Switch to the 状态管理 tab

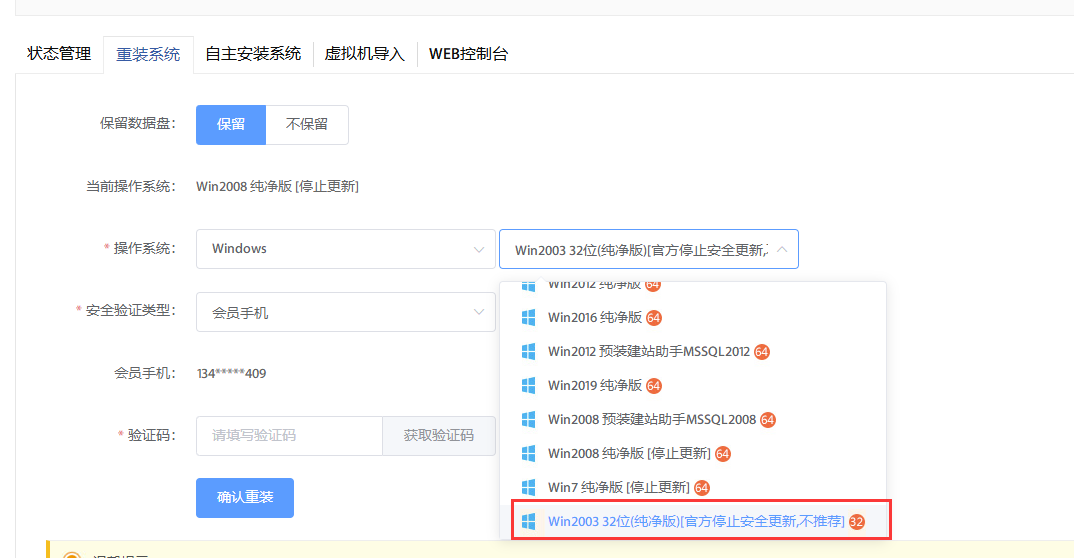59,54
